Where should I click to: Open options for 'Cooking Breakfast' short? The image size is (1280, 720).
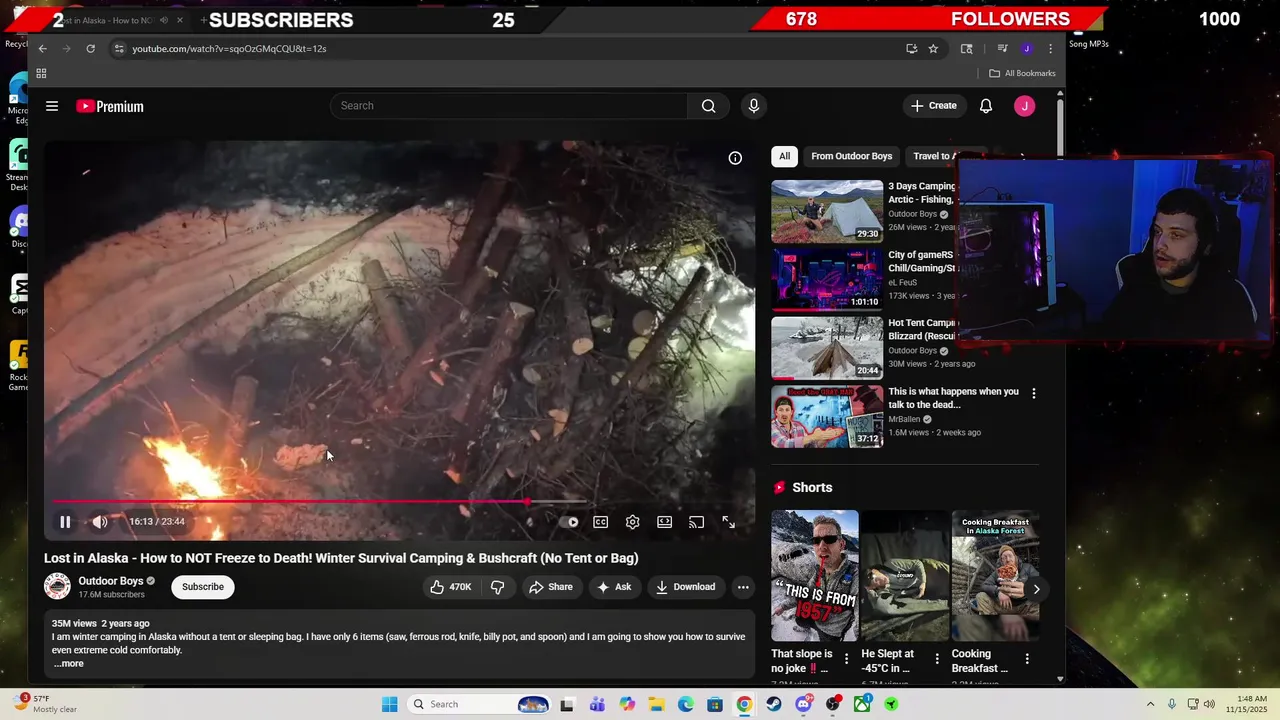point(1027,659)
